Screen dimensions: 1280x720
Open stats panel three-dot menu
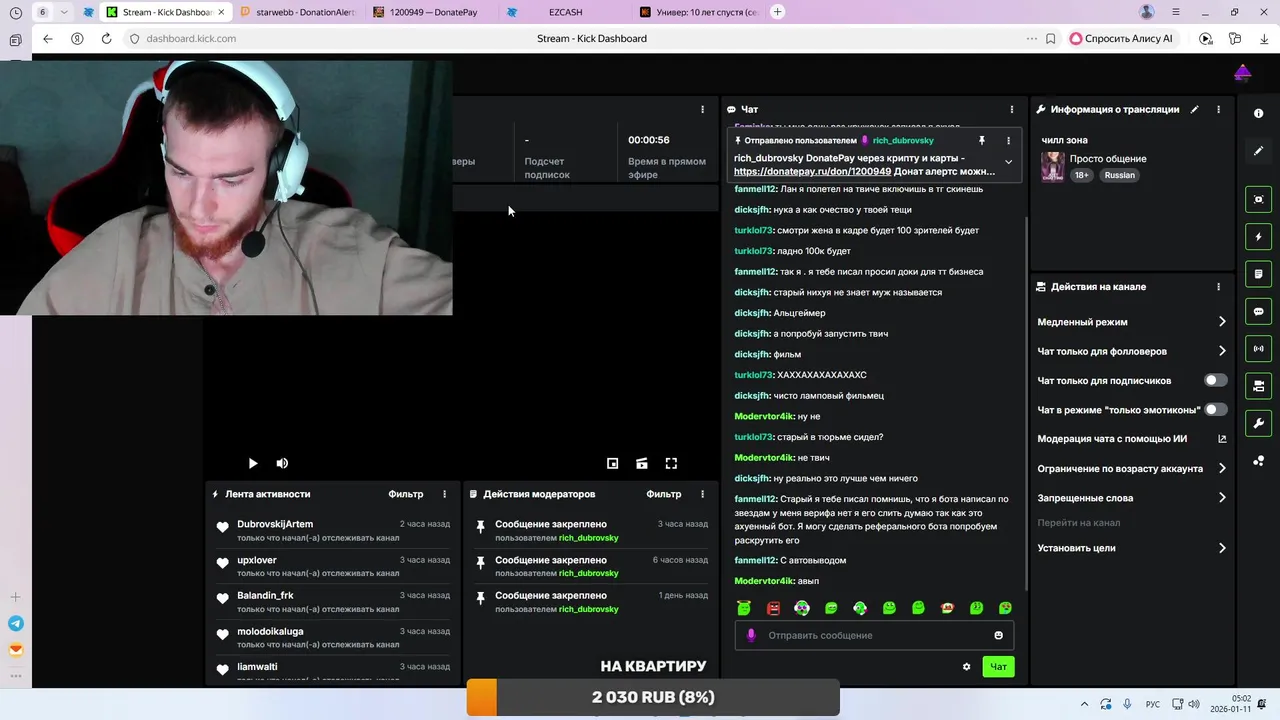pyautogui.click(x=703, y=109)
